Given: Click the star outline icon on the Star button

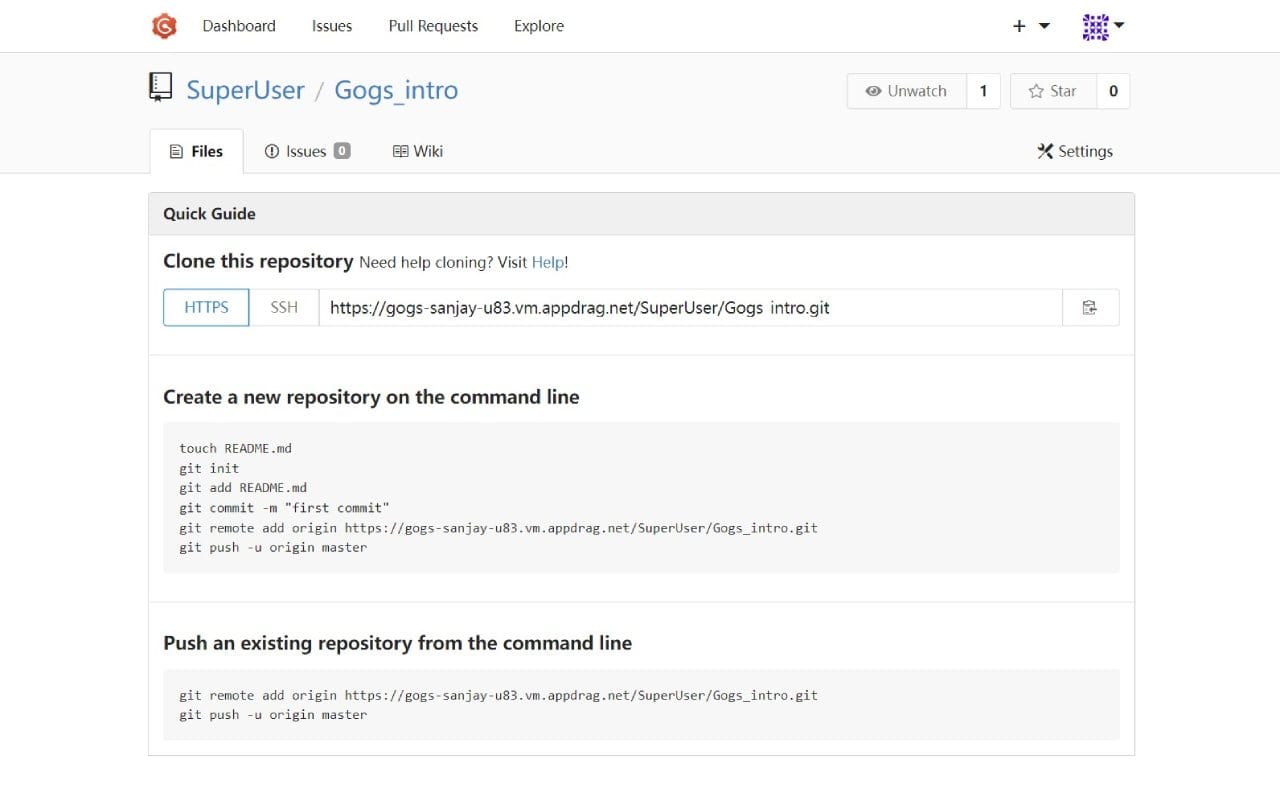Looking at the screenshot, I should point(1038,90).
